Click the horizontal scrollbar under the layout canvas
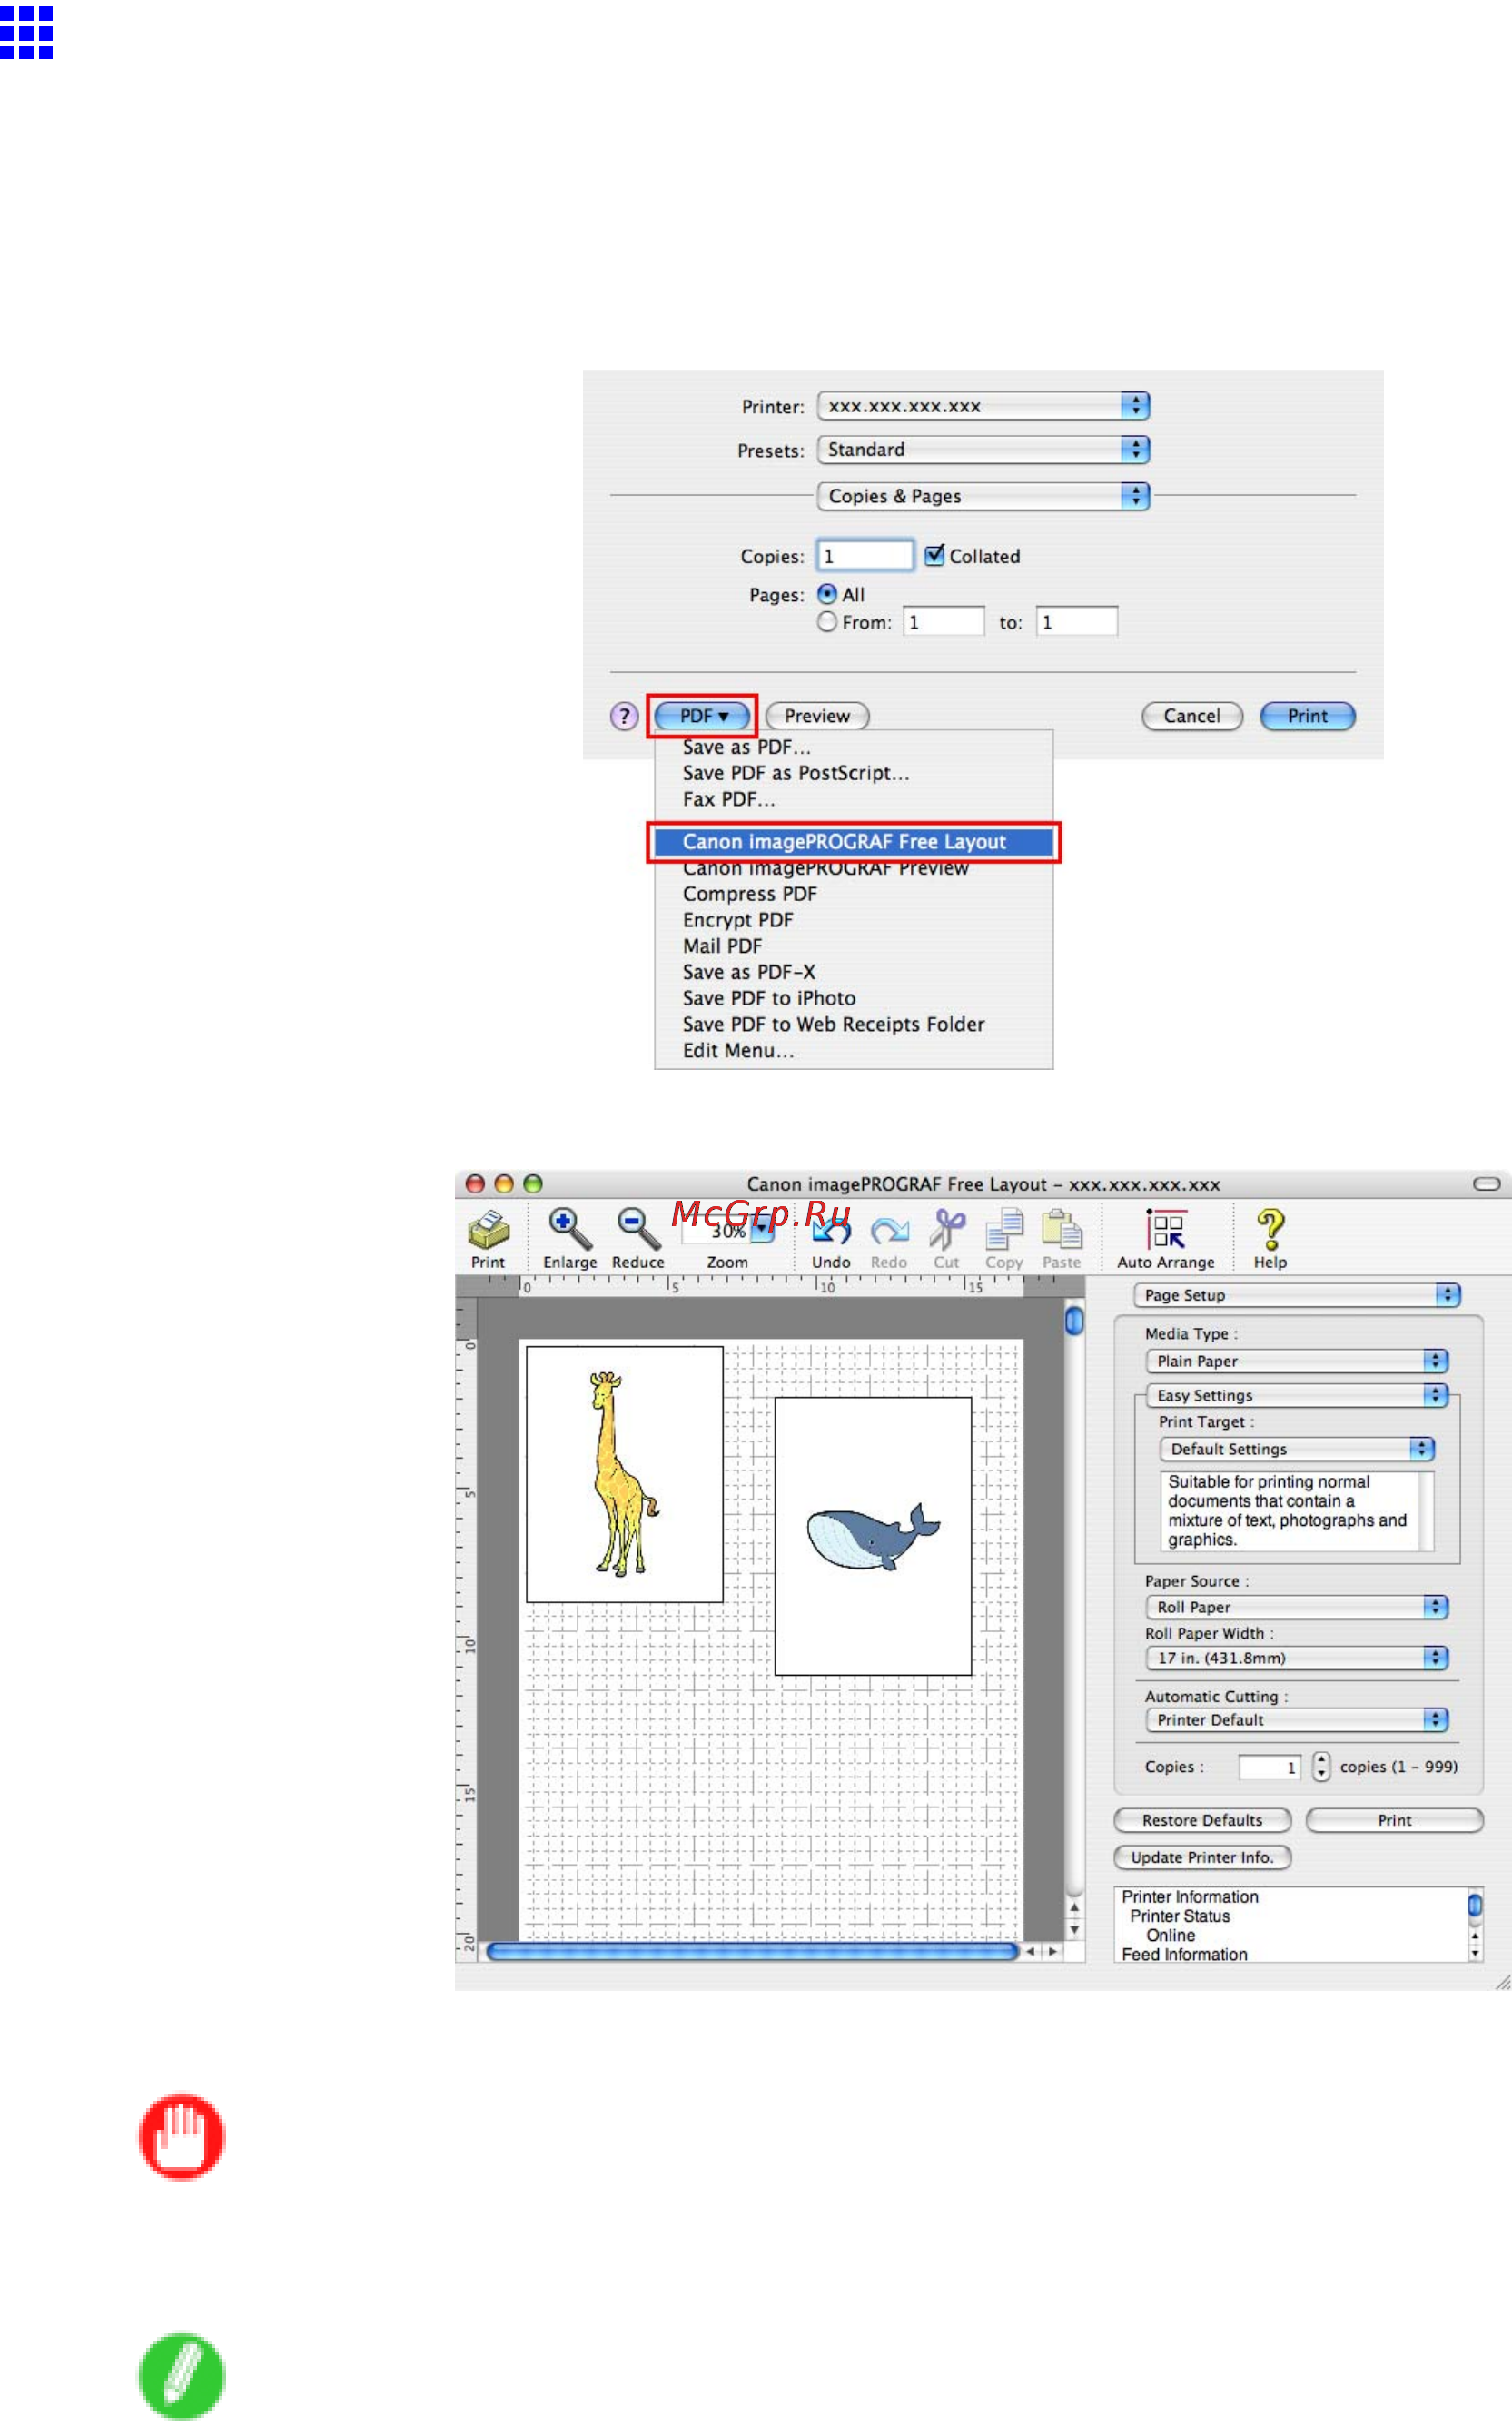 pos(752,1951)
